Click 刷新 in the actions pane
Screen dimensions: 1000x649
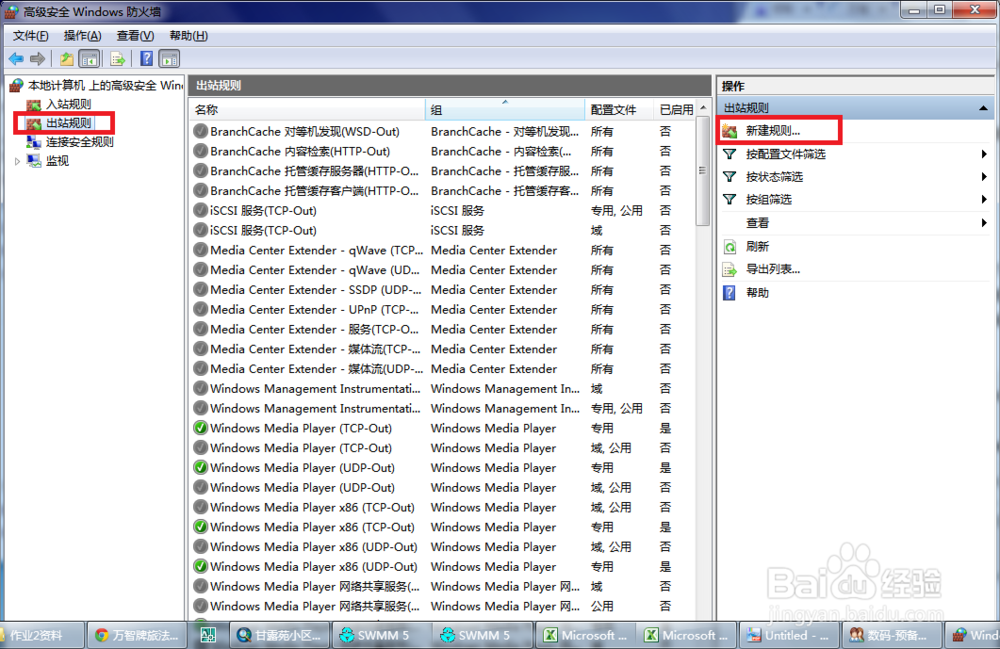(x=758, y=247)
